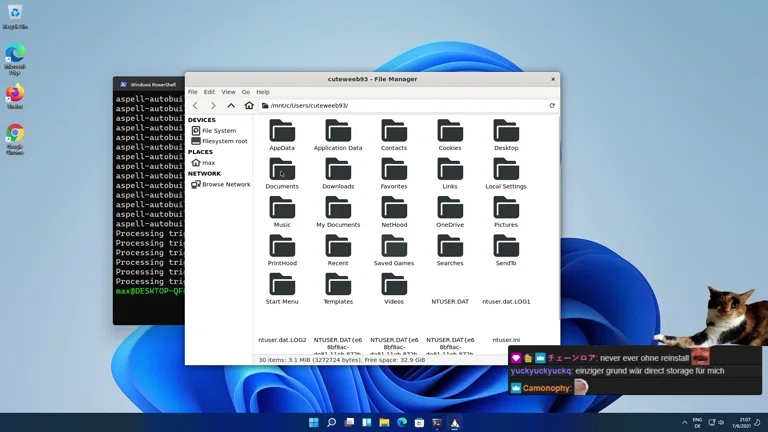Click Browse Network in sidebar
768x432 pixels.
(219, 184)
